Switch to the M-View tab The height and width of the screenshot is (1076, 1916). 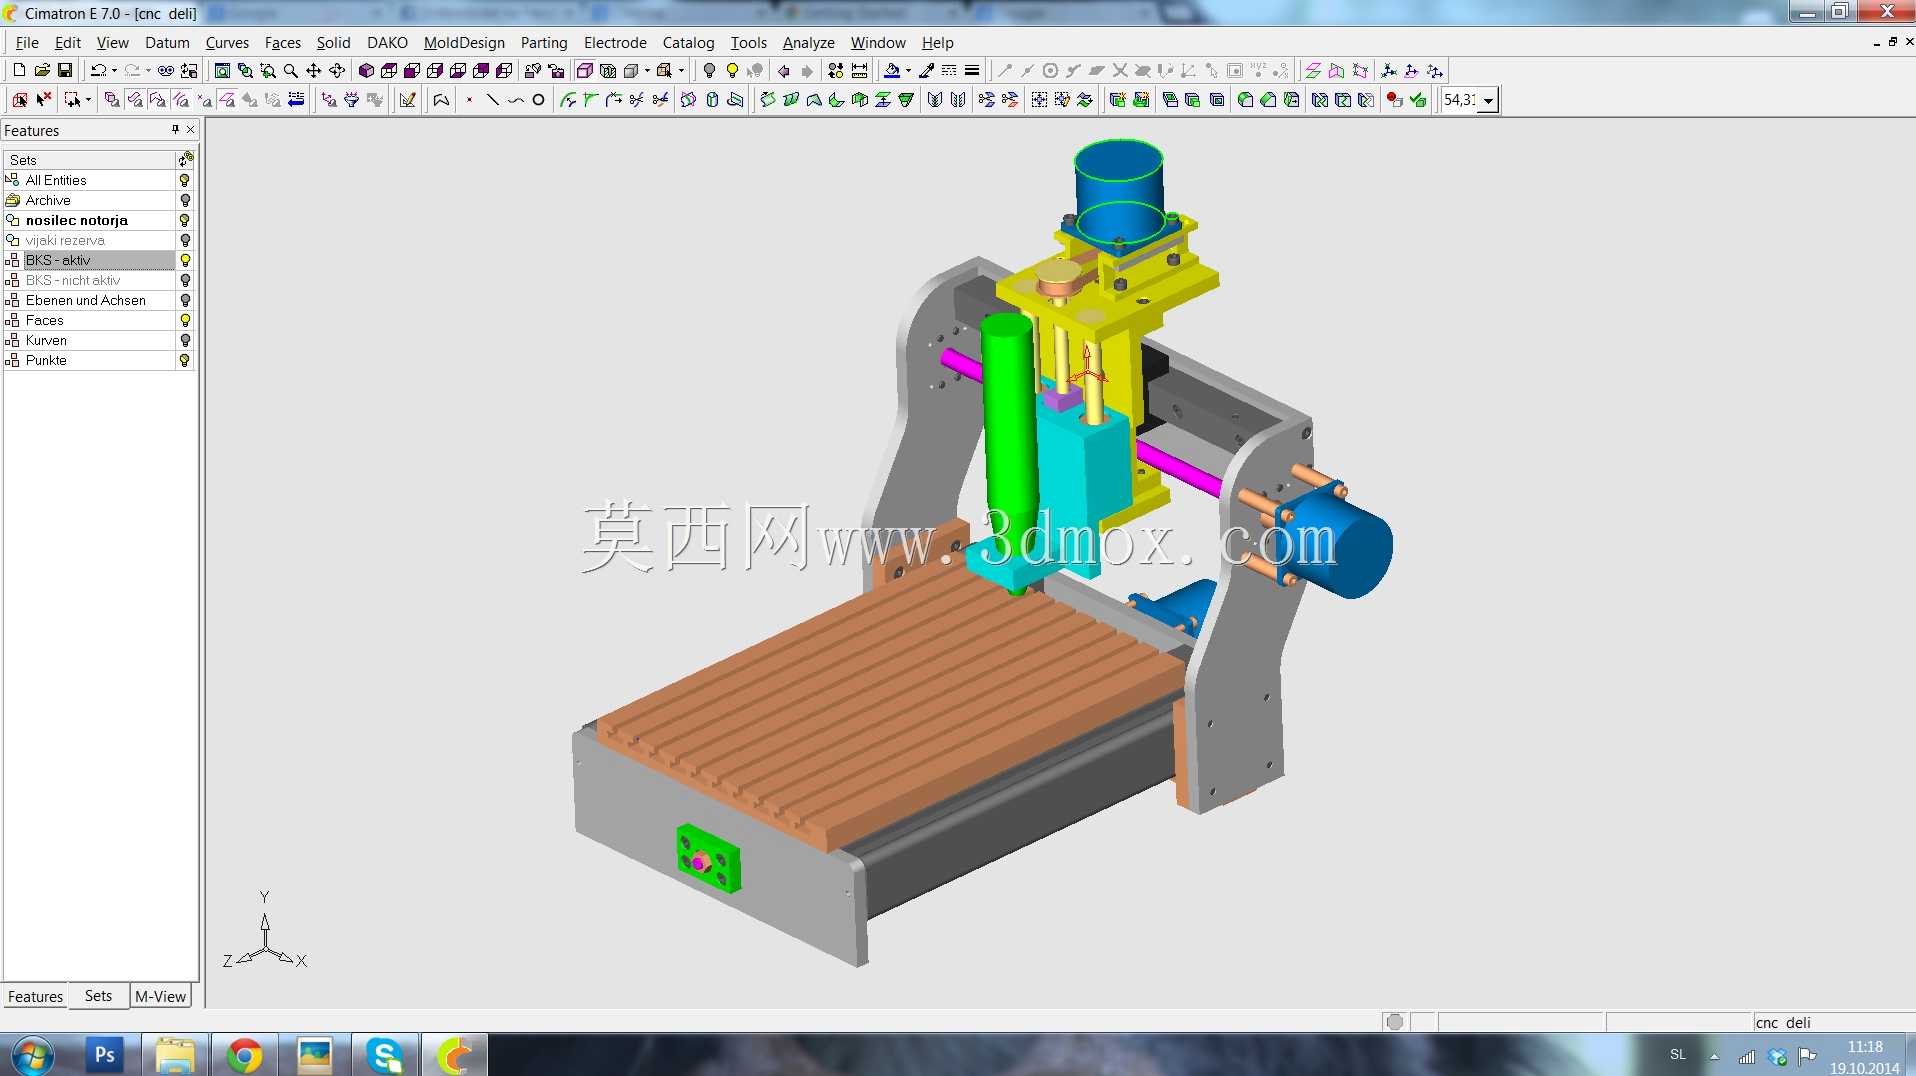(160, 996)
